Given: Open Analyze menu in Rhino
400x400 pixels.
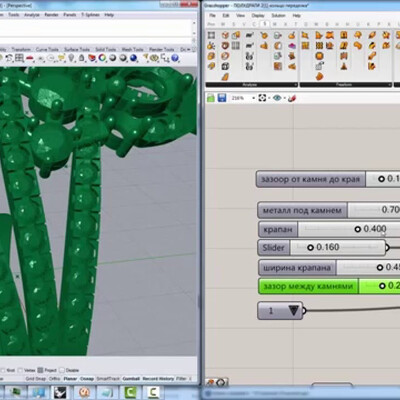Looking at the screenshot, I should point(32,15).
